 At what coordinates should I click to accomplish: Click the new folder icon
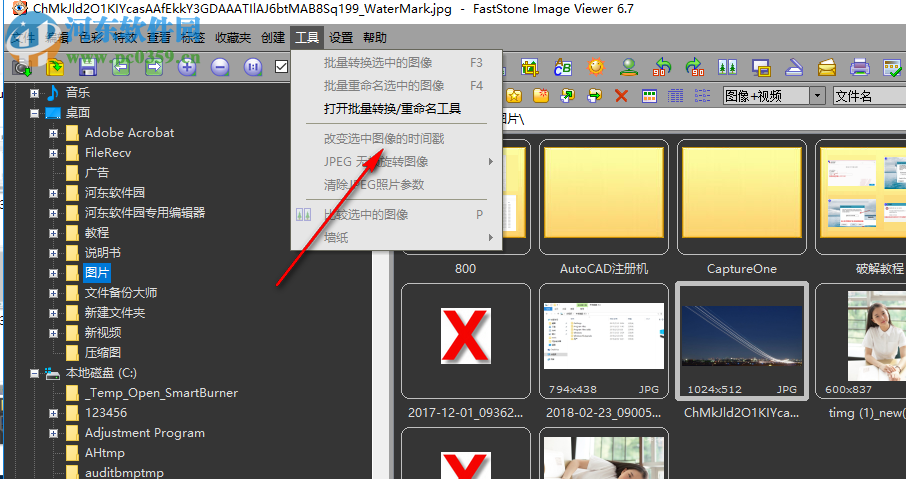(x=541, y=95)
